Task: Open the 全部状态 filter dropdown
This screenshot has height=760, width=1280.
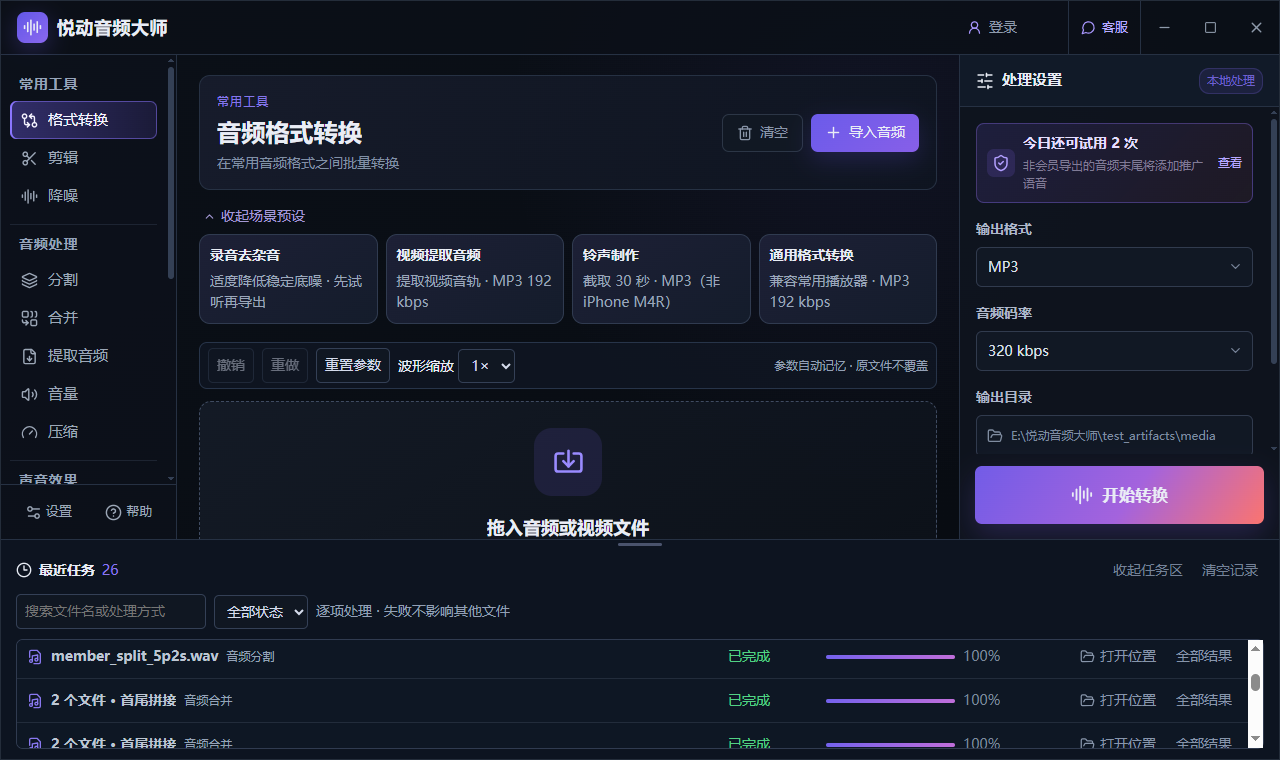Action: click(x=261, y=612)
